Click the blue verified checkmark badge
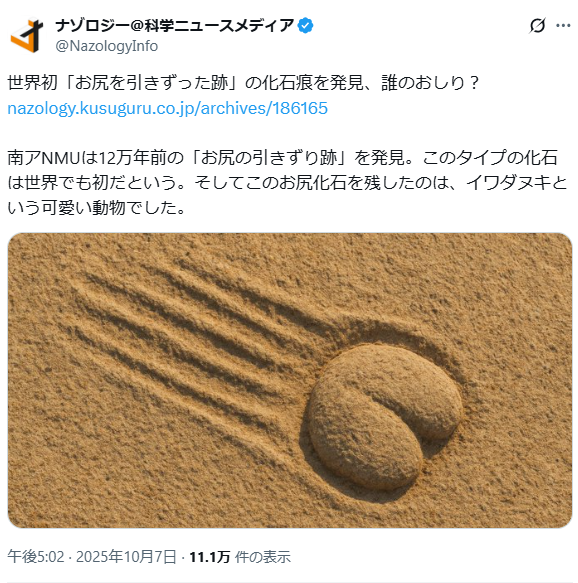The height and width of the screenshot is (583, 578). [x=306, y=26]
